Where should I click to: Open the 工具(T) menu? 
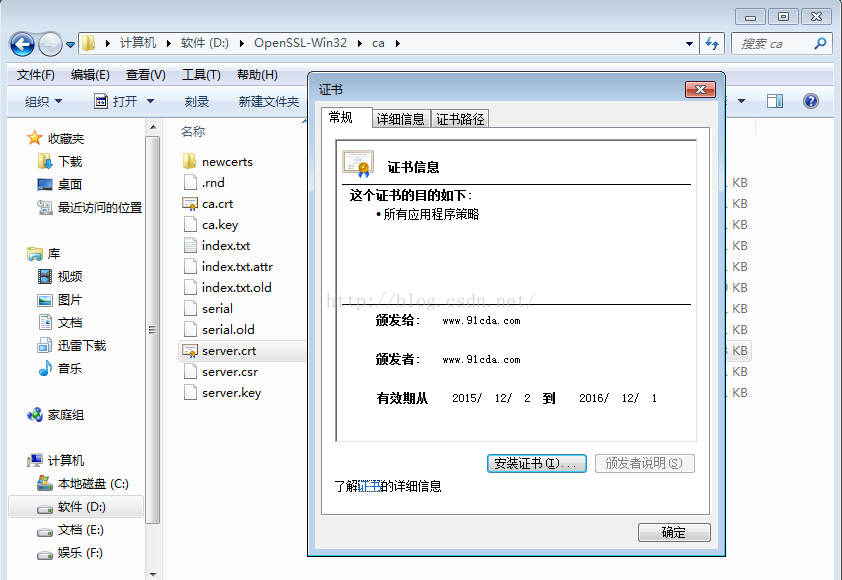point(201,75)
